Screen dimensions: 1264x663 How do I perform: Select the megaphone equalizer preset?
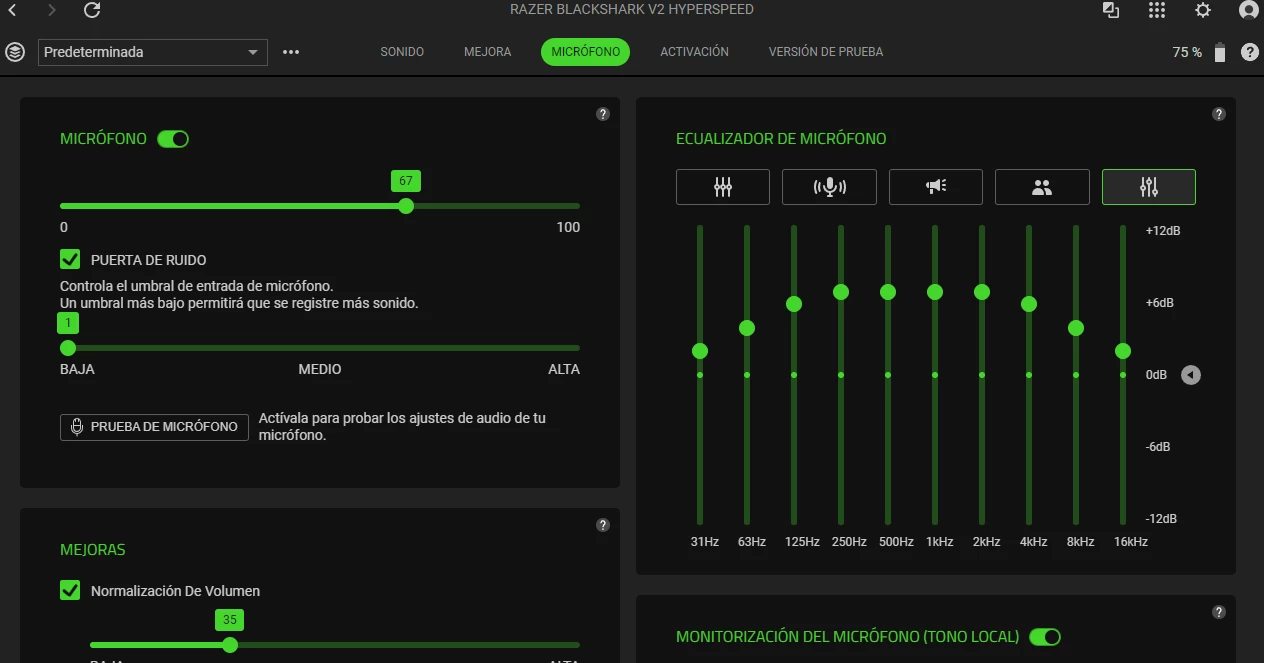click(936, 187)
